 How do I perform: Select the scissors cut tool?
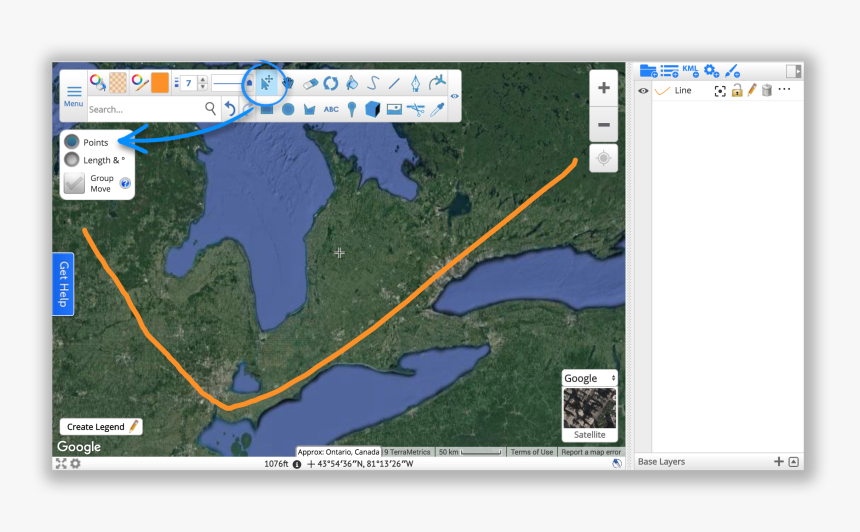coord(416,109)
